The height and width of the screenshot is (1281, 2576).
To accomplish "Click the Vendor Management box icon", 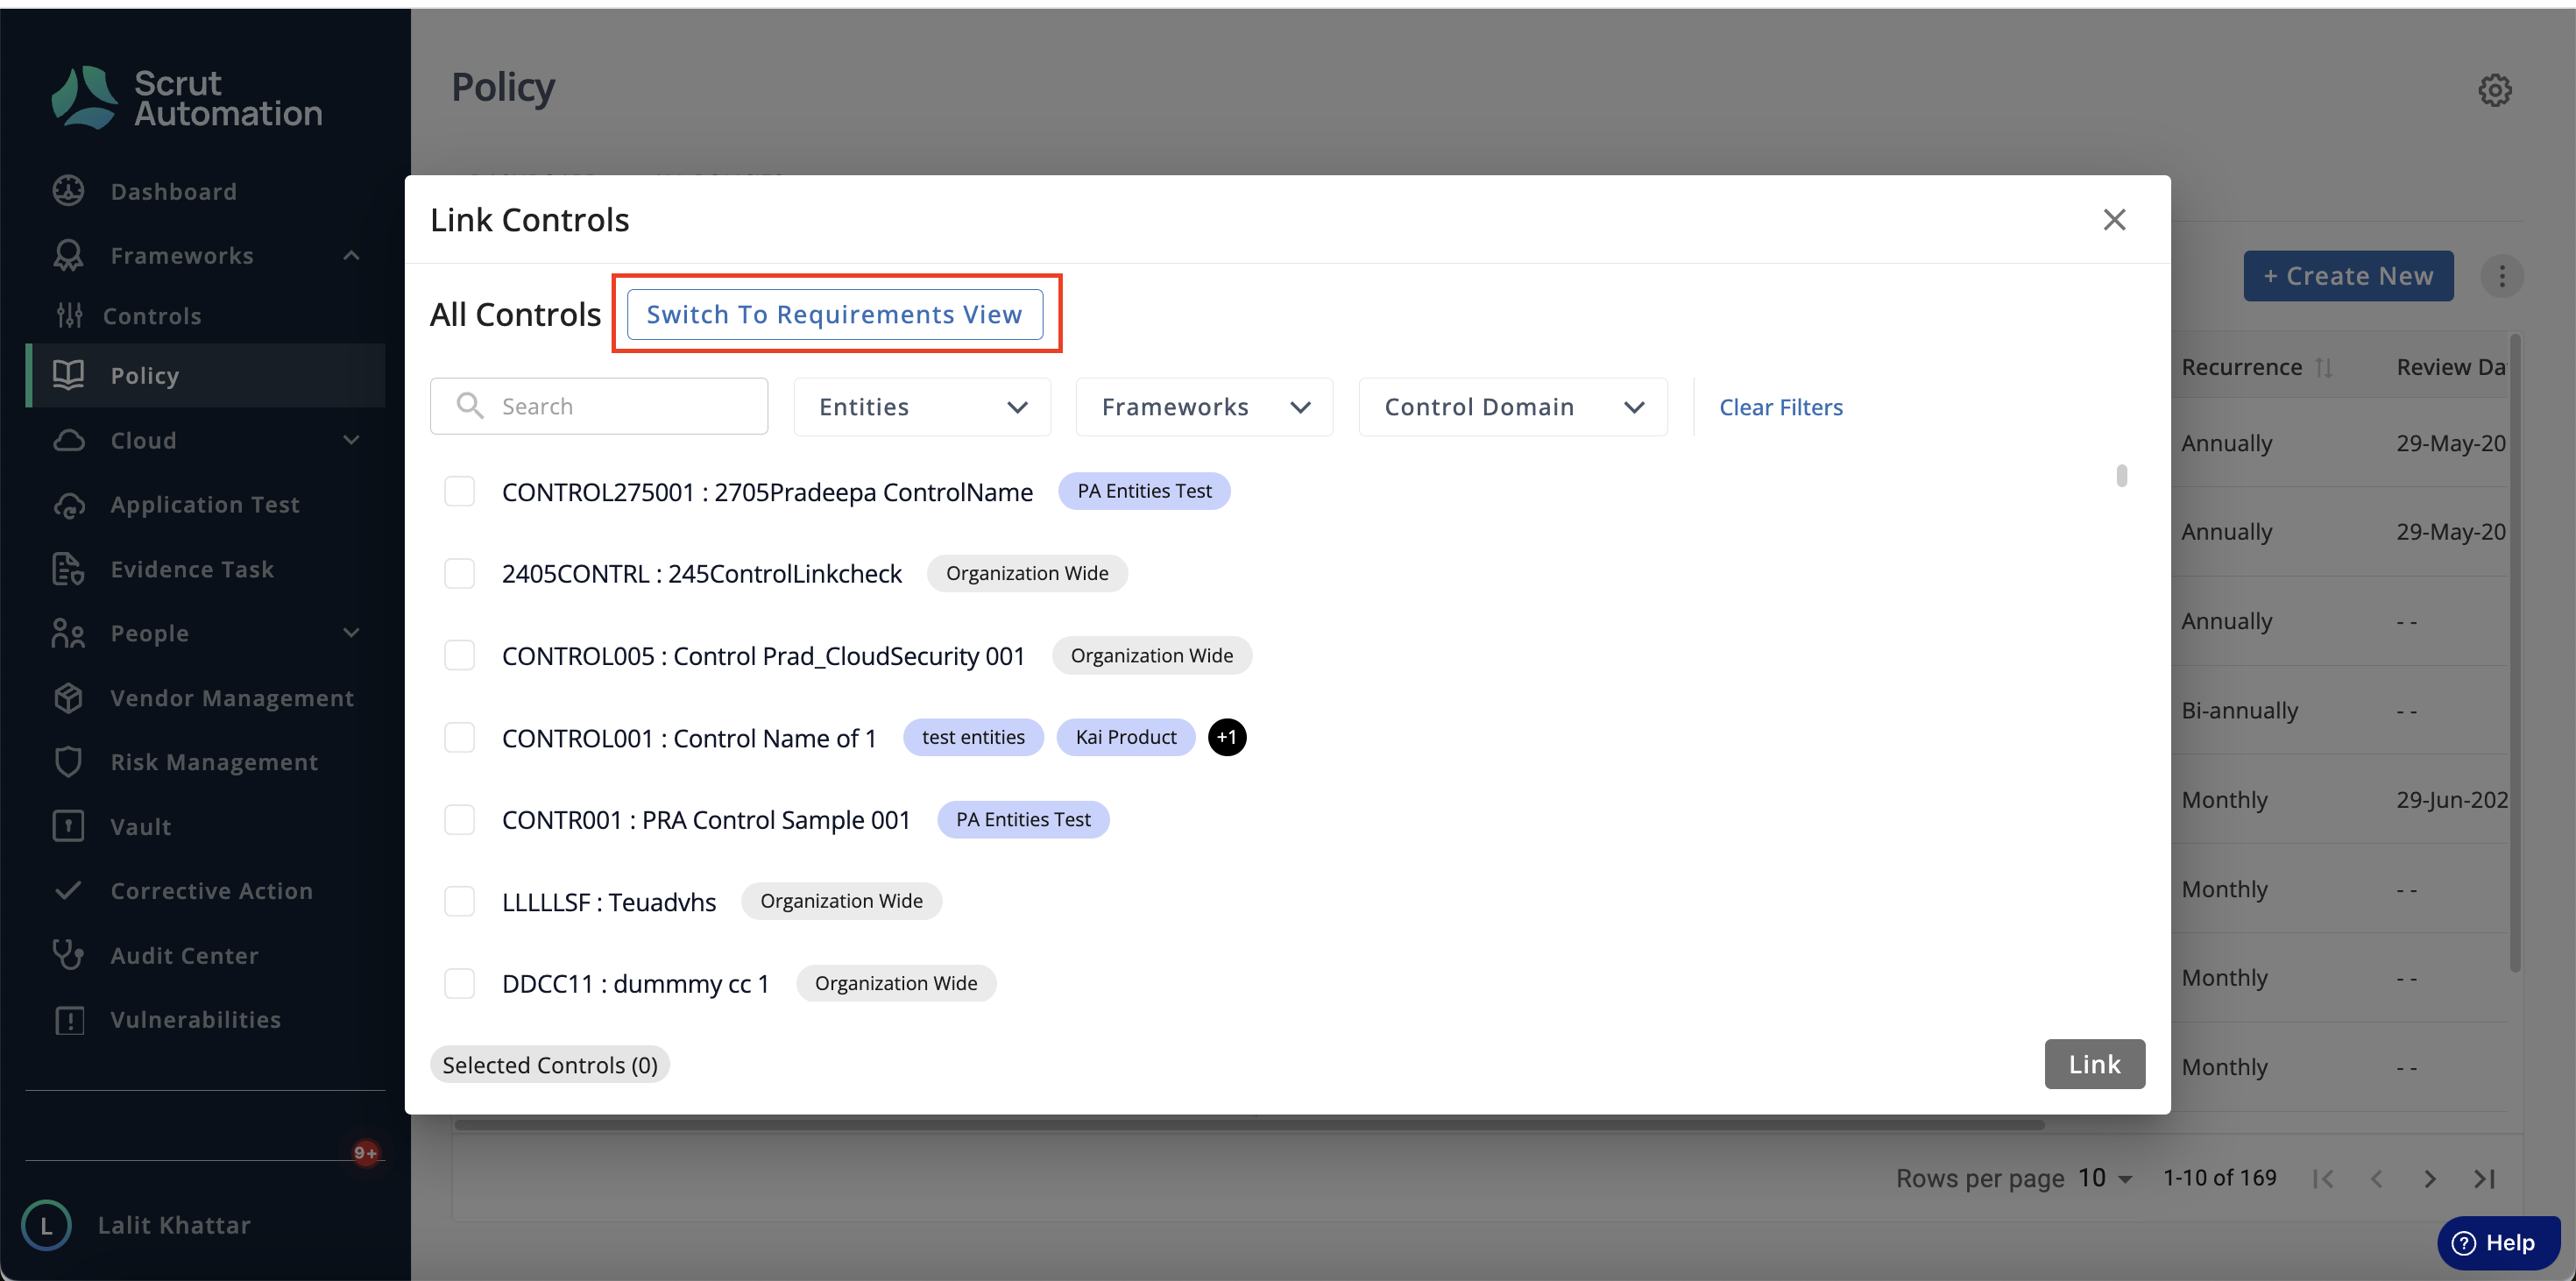I will 68,697.
